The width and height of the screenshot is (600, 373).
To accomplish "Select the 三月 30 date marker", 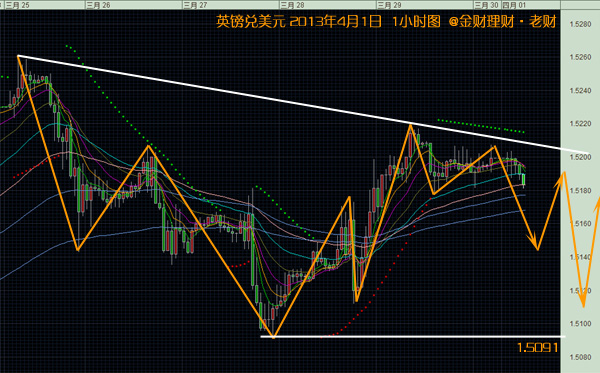I will [486, 5].
